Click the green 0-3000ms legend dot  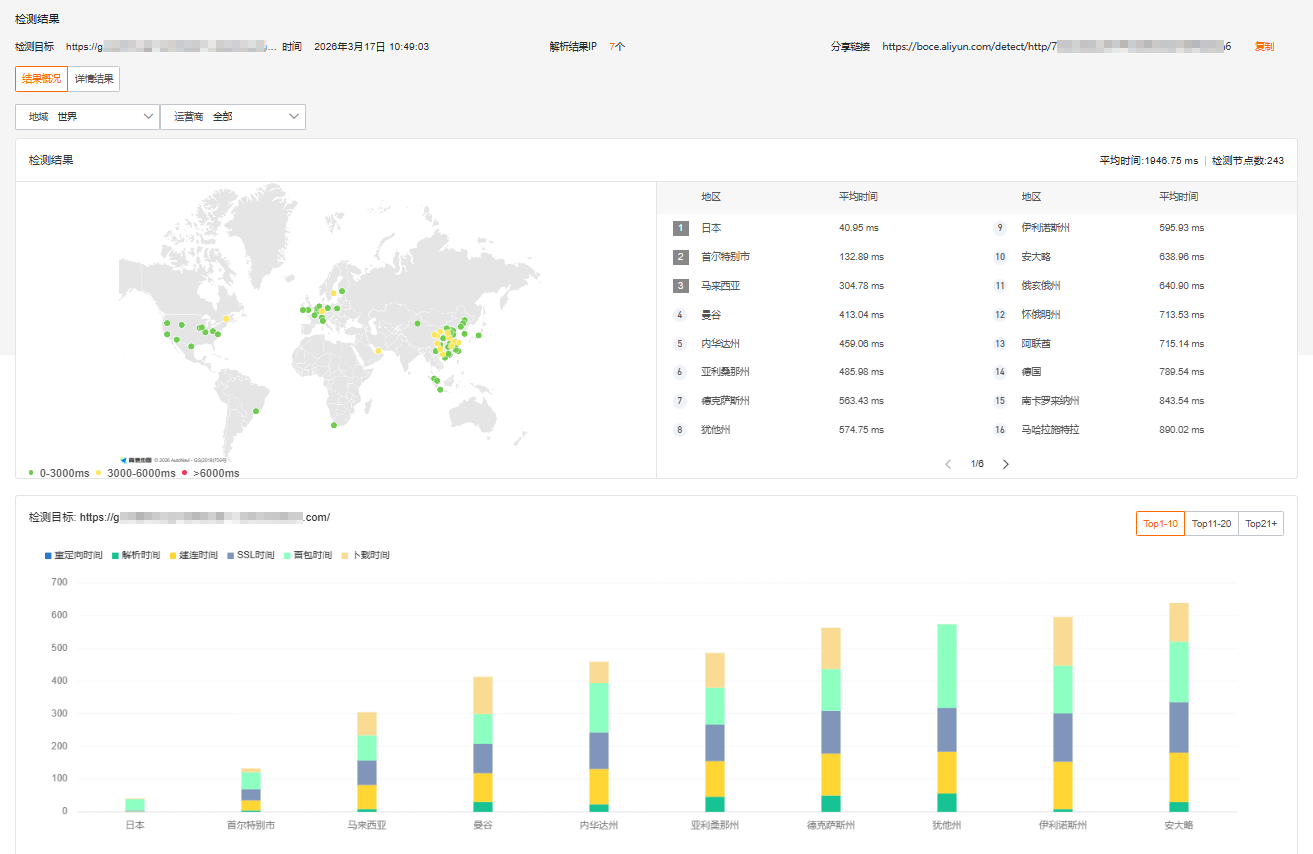point(31,473)
